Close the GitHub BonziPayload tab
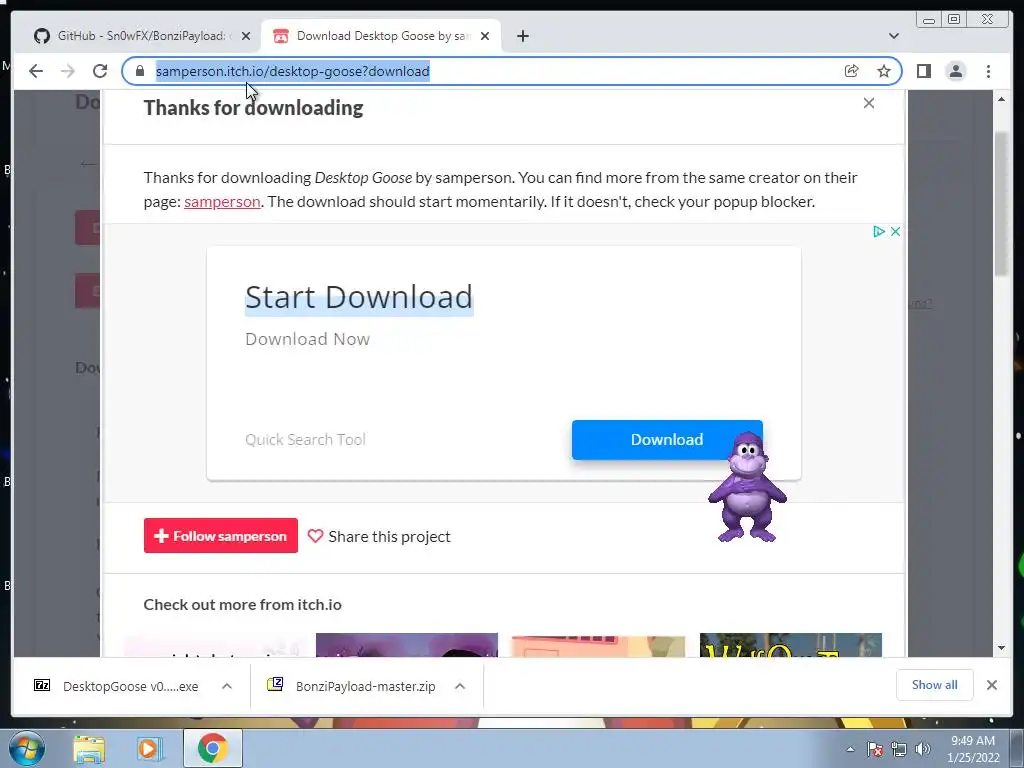 click(246, 36)
